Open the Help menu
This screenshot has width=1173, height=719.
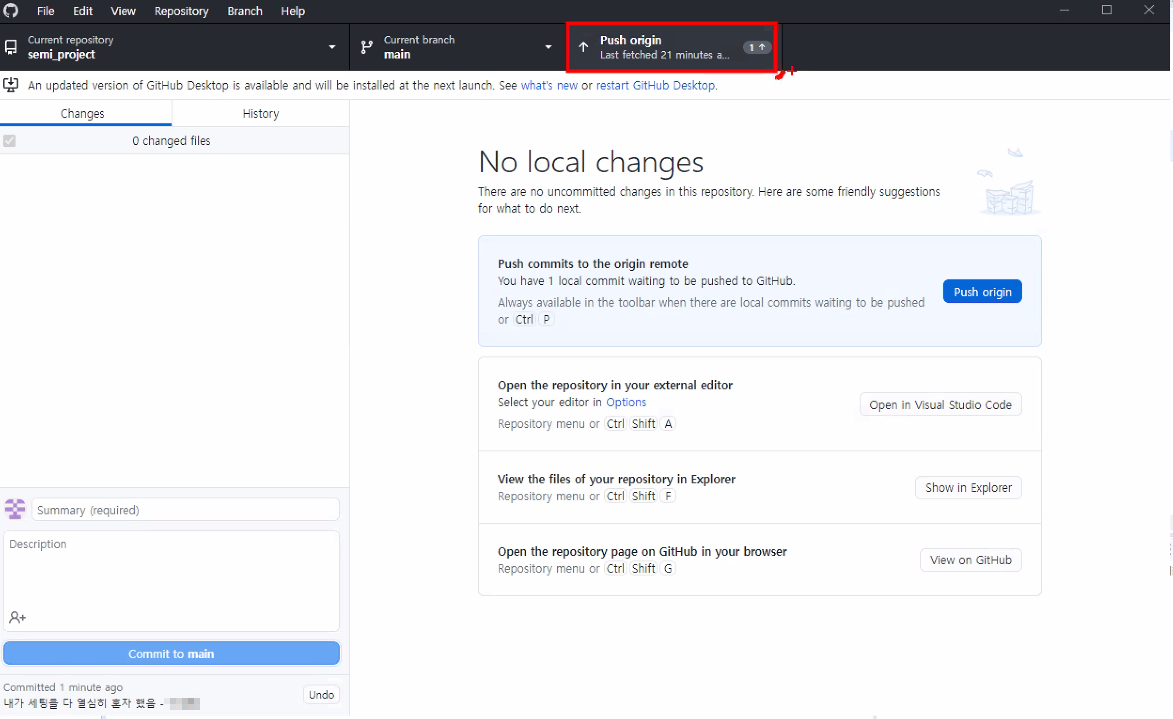[x=293, y=11]
